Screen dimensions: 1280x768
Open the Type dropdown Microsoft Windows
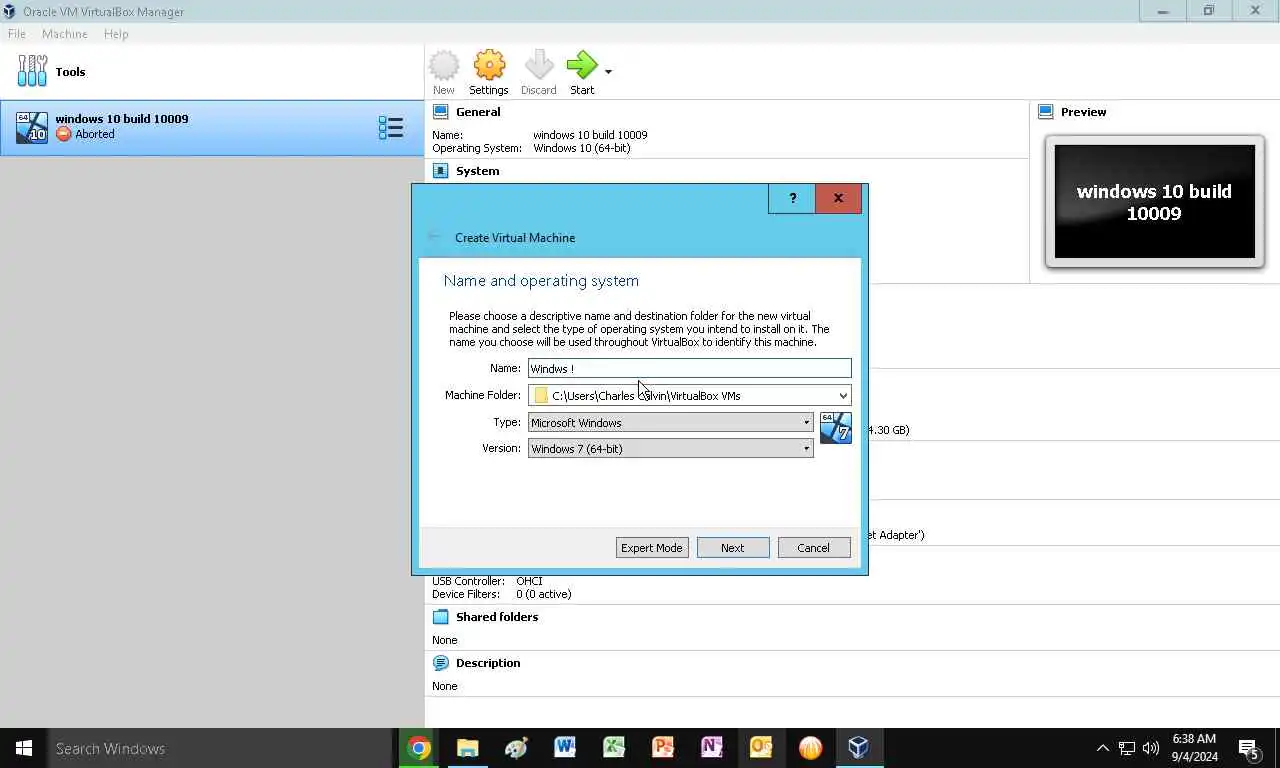670,422
